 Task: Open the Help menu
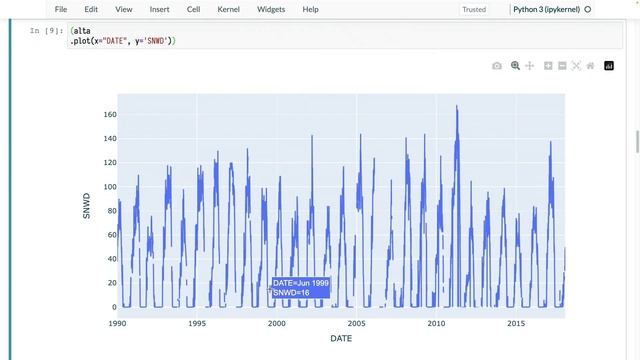tap(310, 9)
